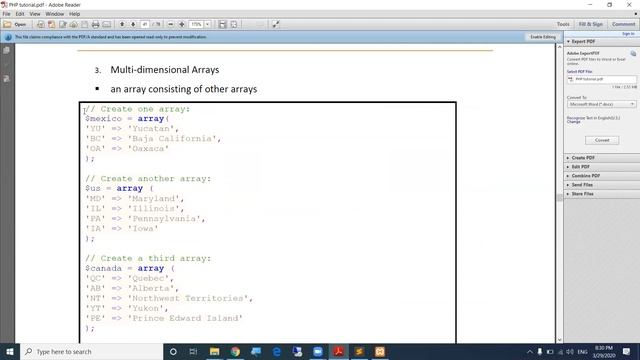Open the File menu
This screenshot has width=640, height=360.
tap(7, 14)
